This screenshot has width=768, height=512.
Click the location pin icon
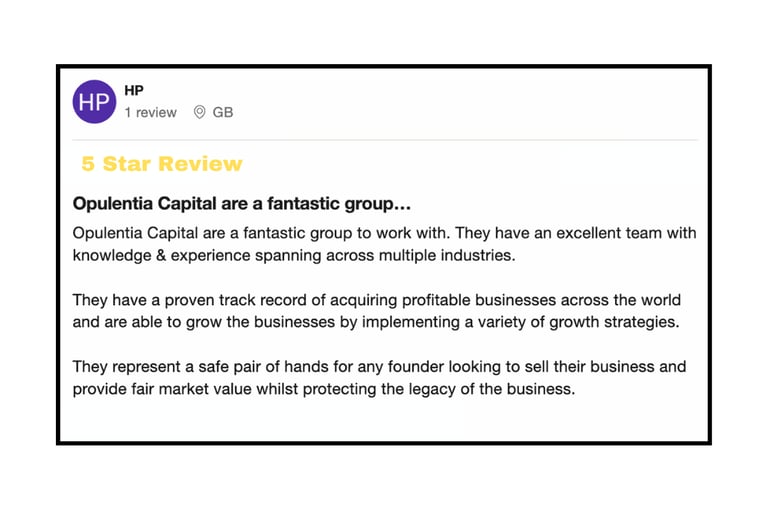[199, 112]
